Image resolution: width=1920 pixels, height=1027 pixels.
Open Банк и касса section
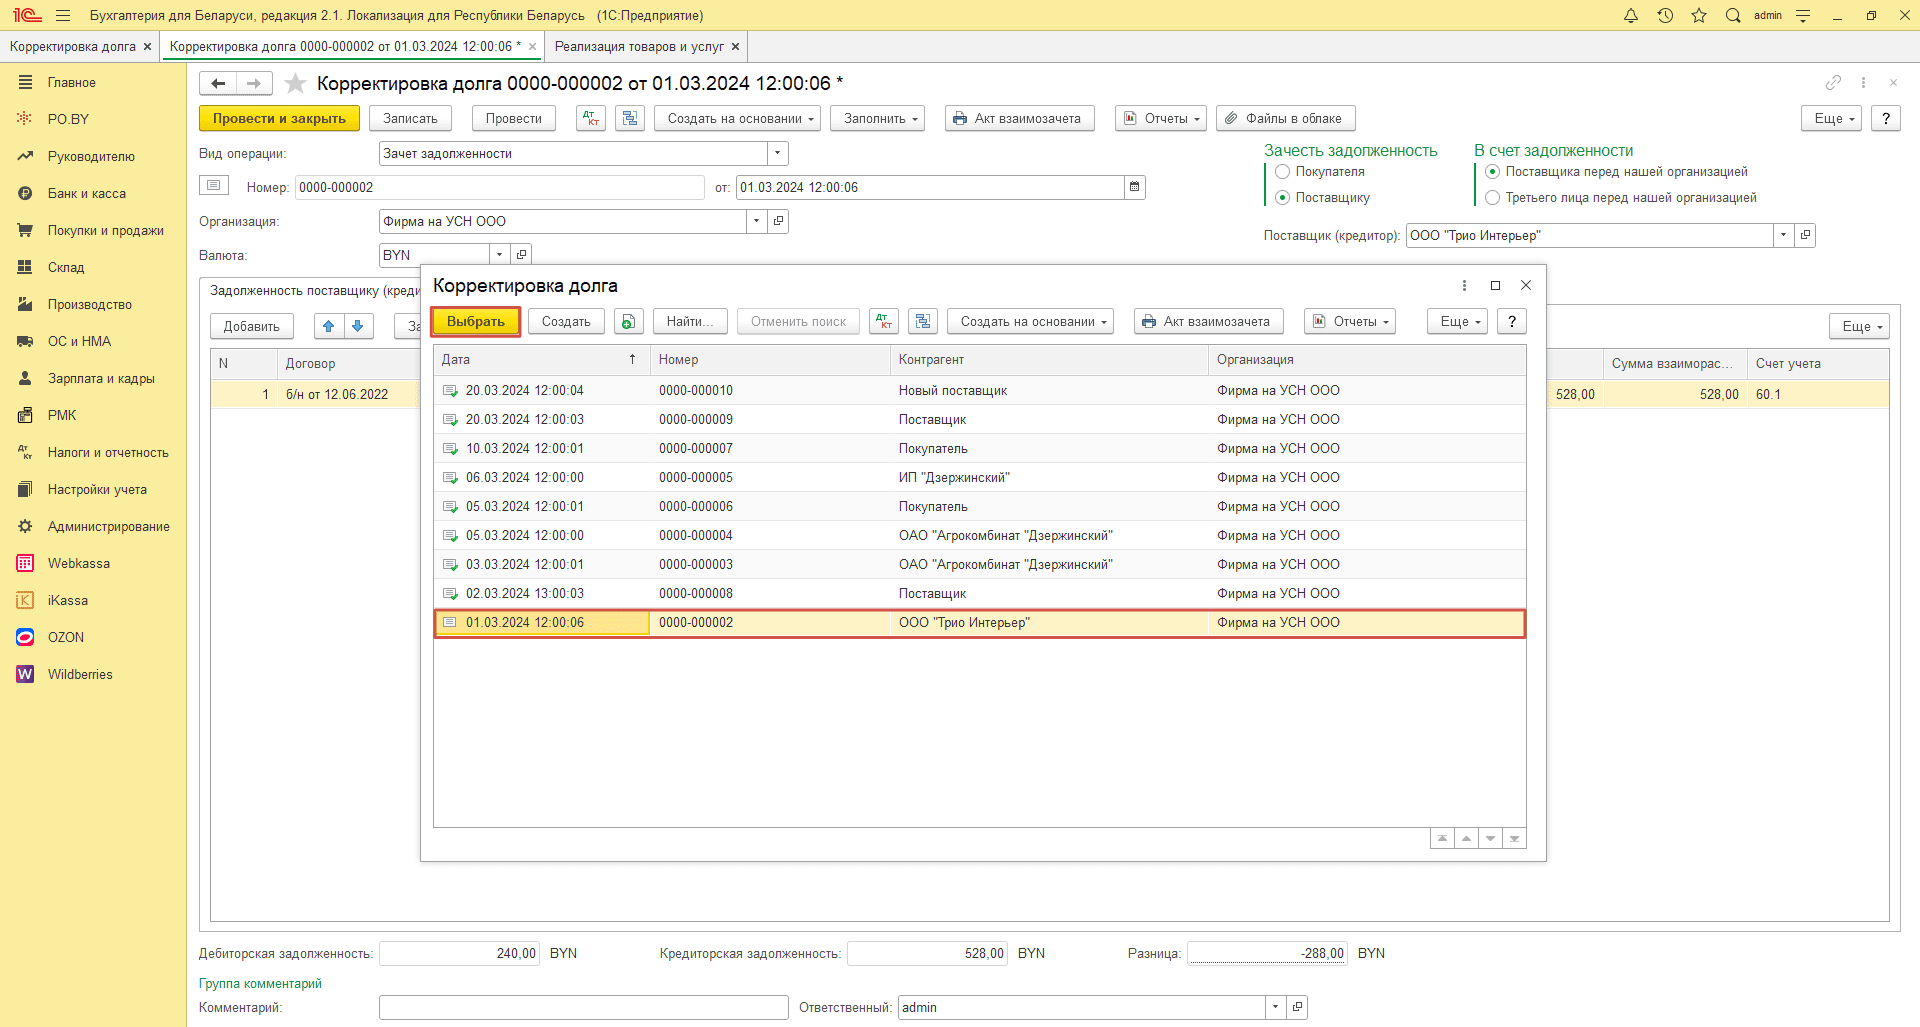click(x=87, y=194)
